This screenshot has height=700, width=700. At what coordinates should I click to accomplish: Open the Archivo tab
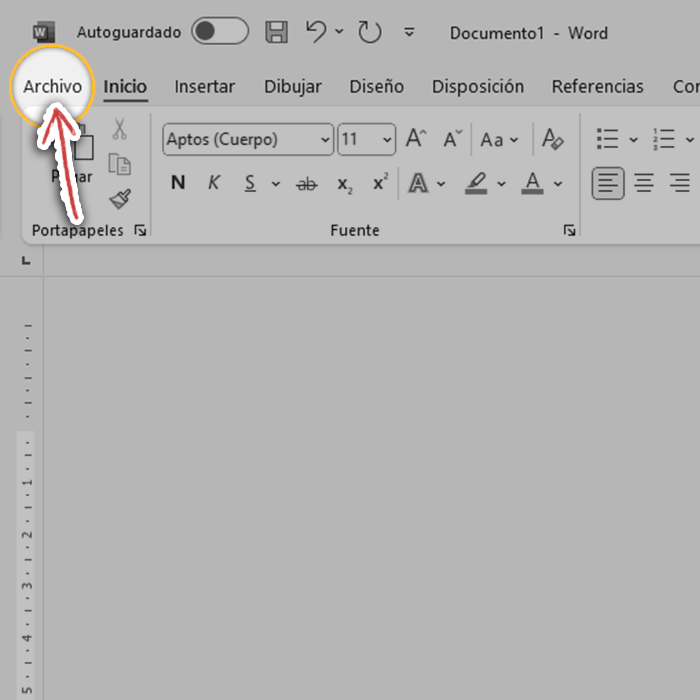click(x=53, y=87)
